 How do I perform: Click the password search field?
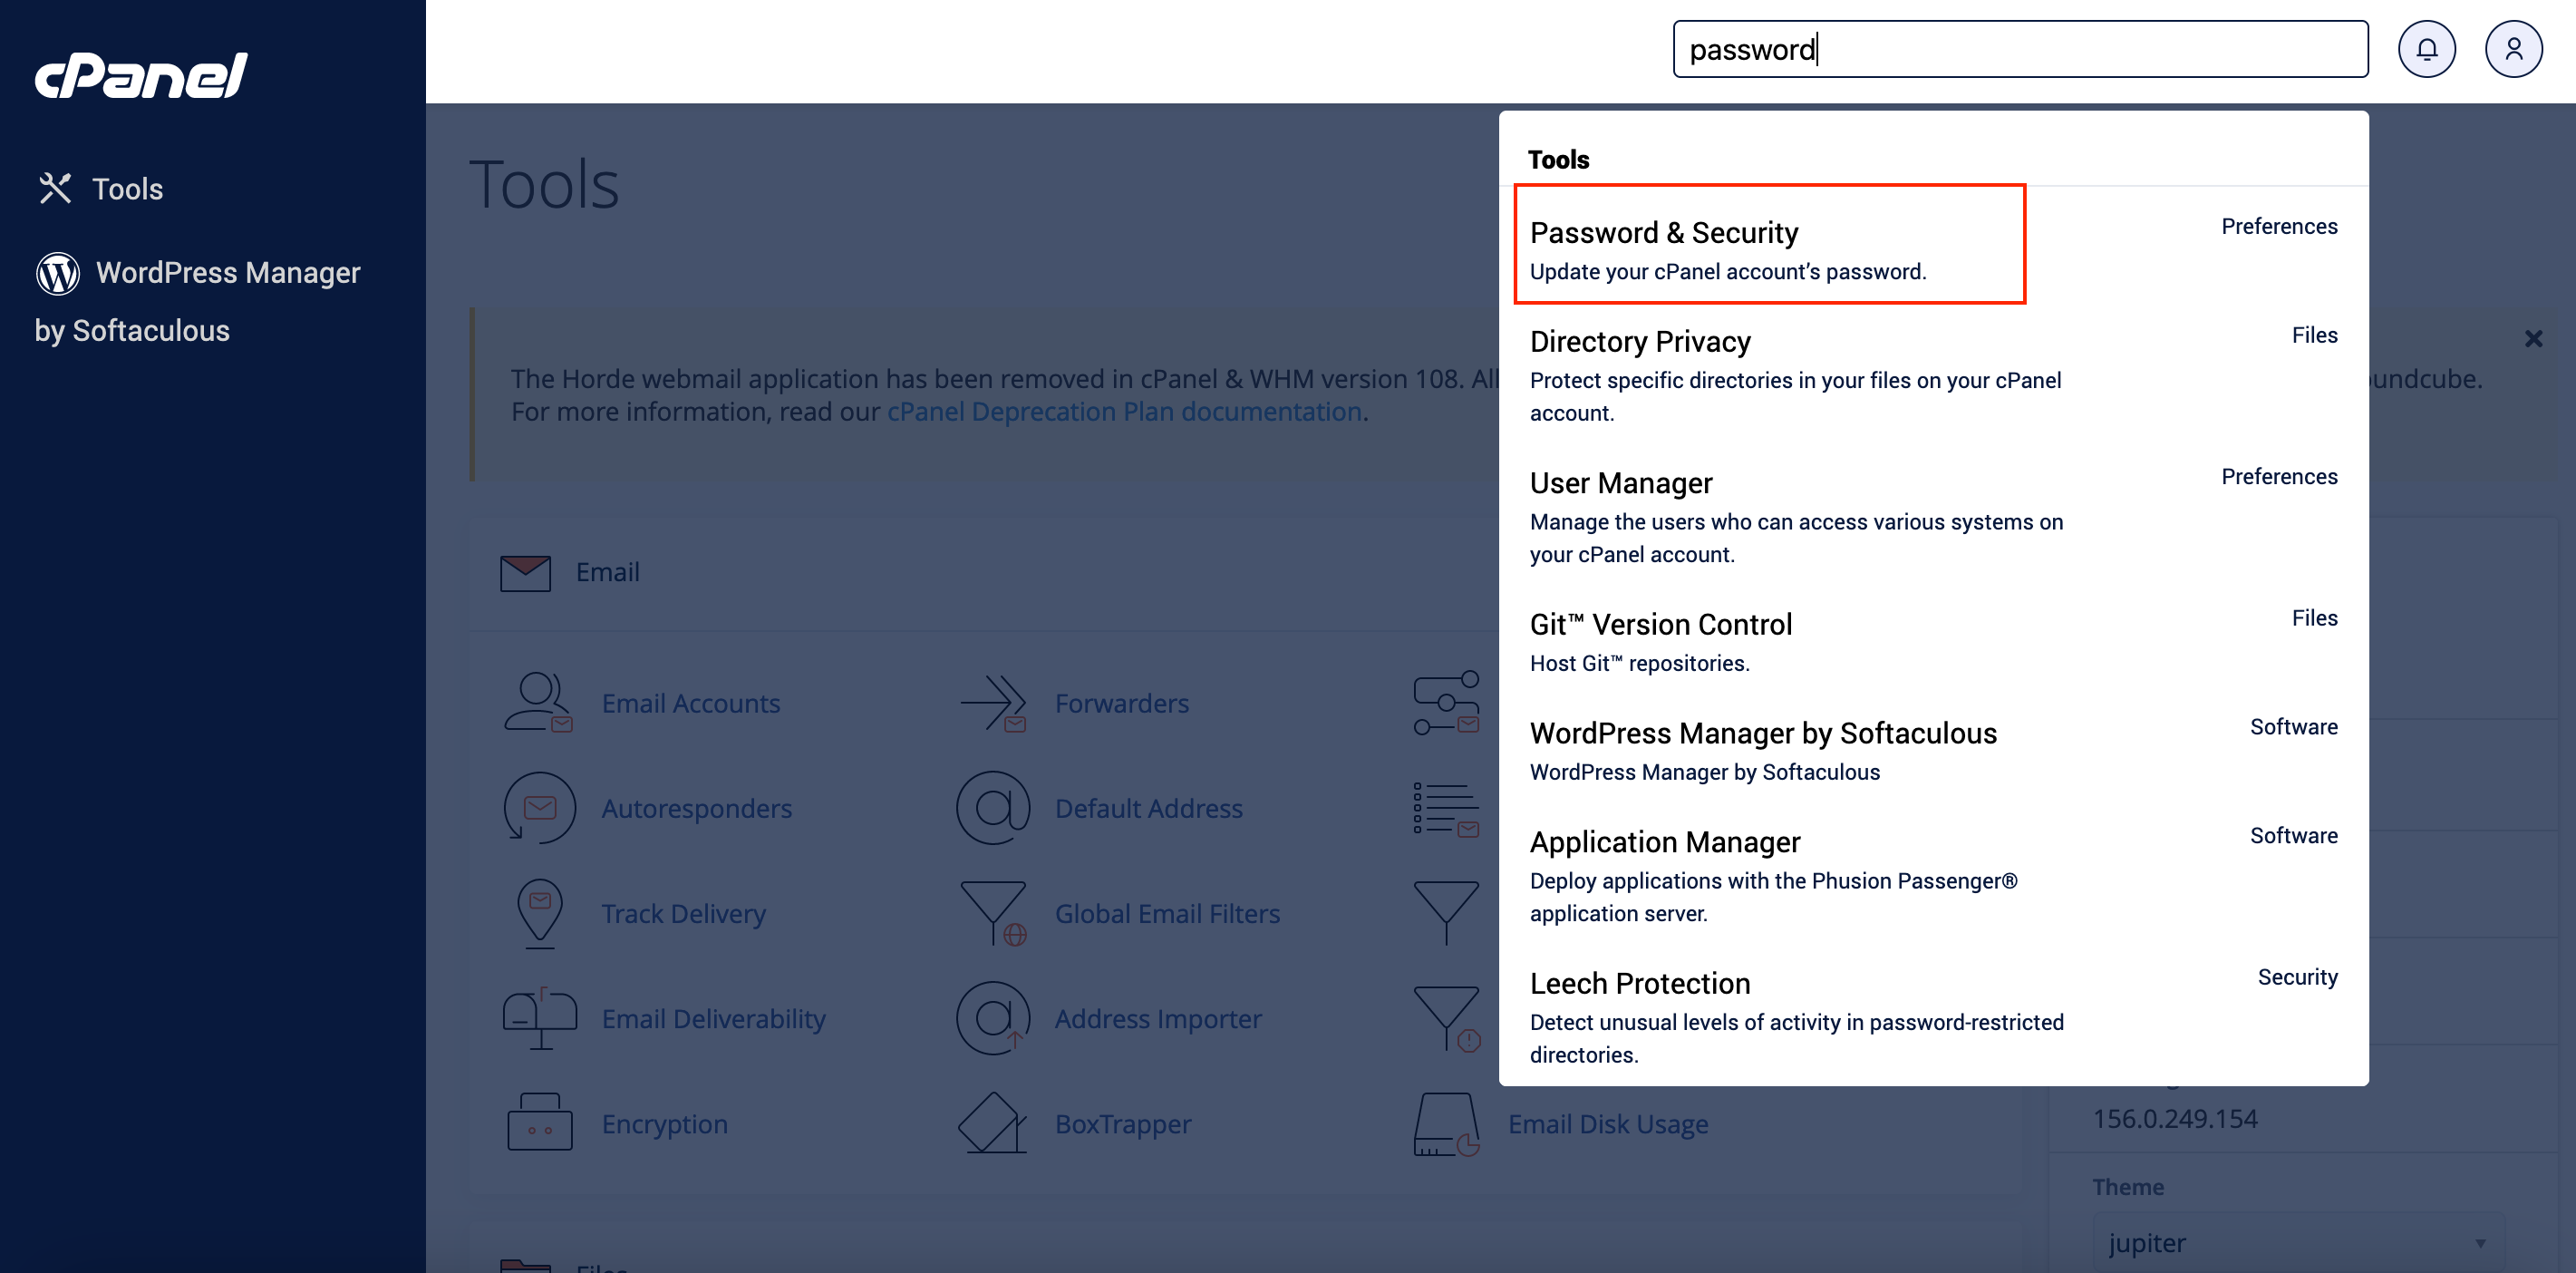coord(2020,49)
